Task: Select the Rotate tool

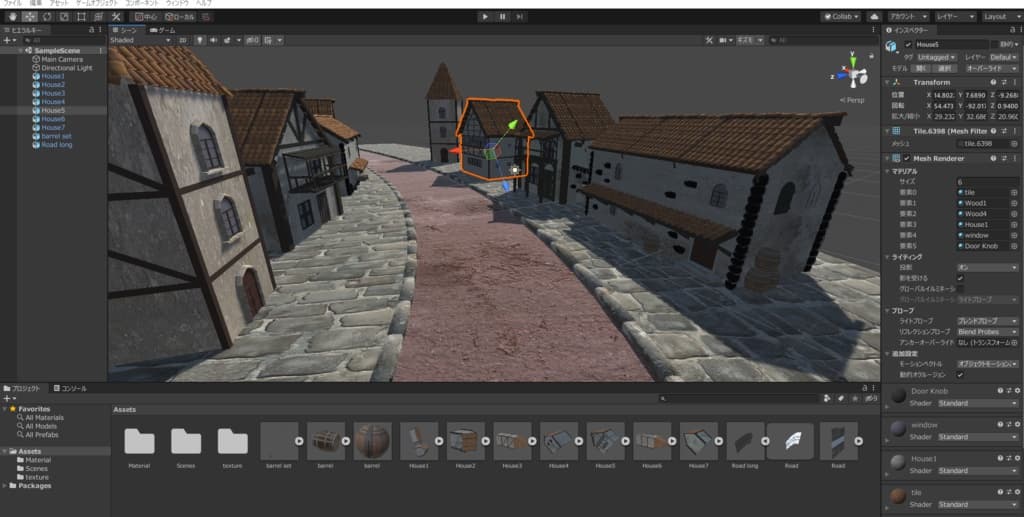Action: tap(46, 17)
